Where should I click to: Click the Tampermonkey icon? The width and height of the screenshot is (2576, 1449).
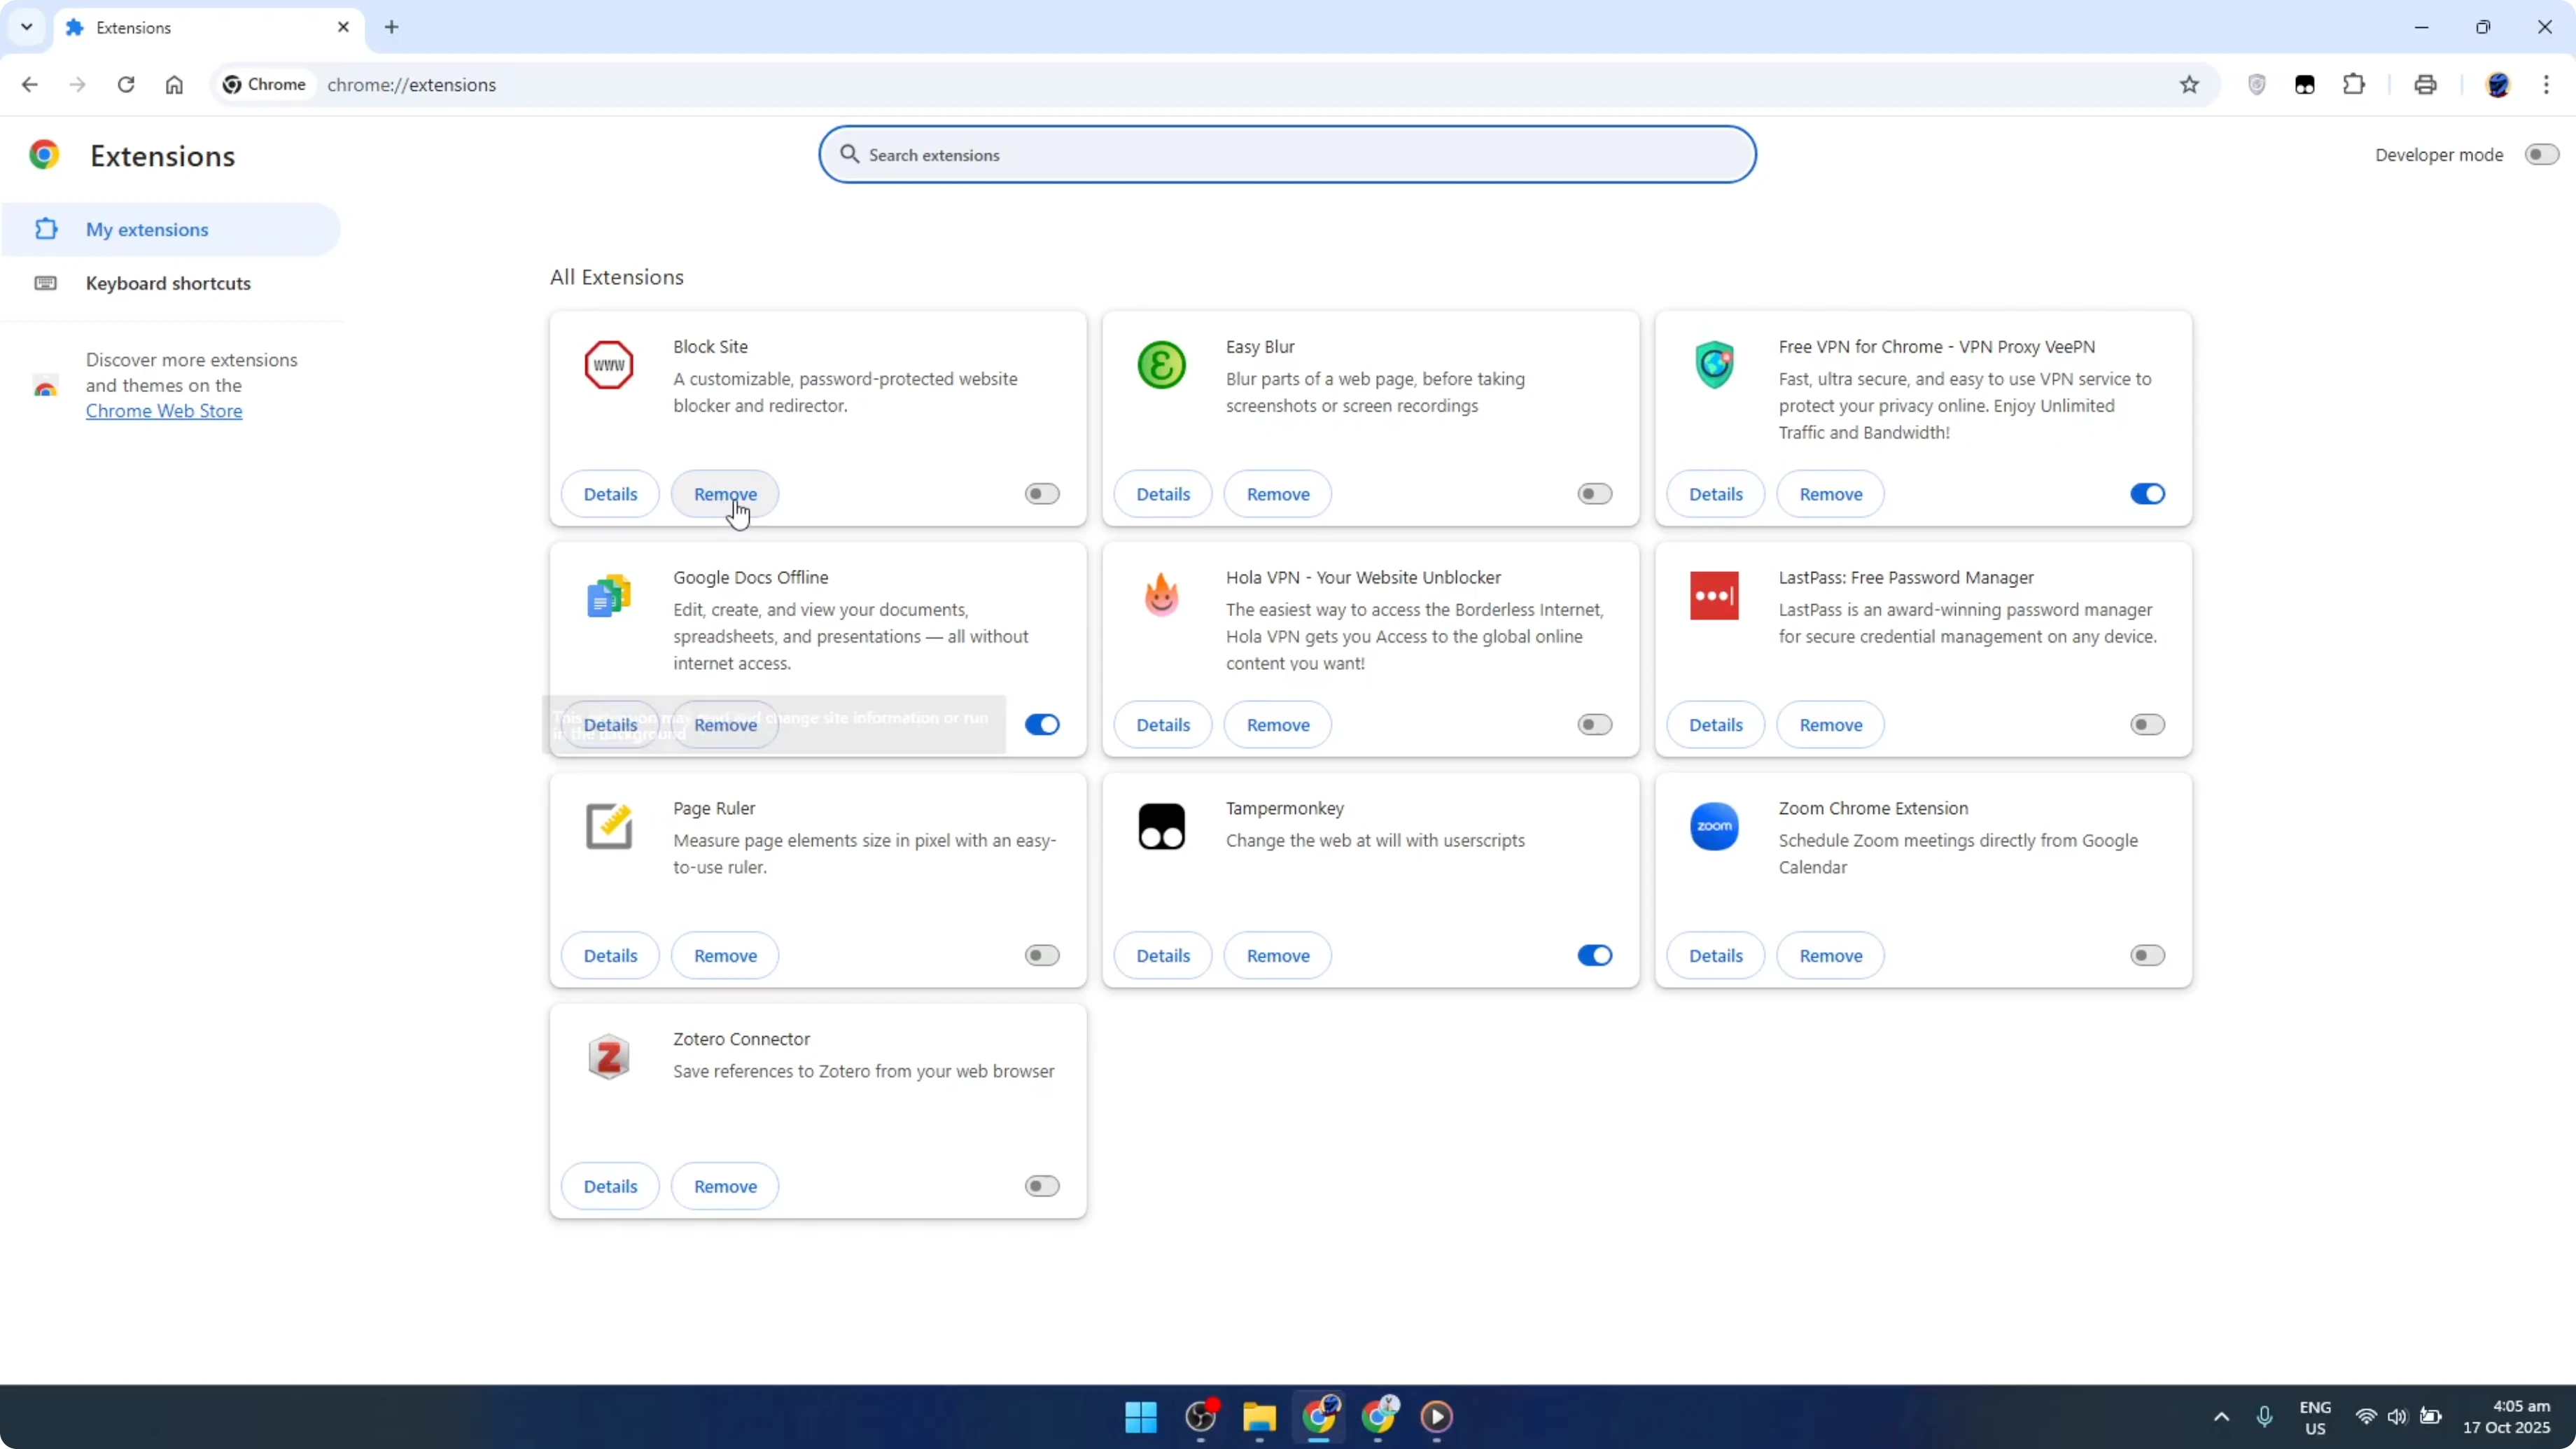click(x=1161, y=826)
